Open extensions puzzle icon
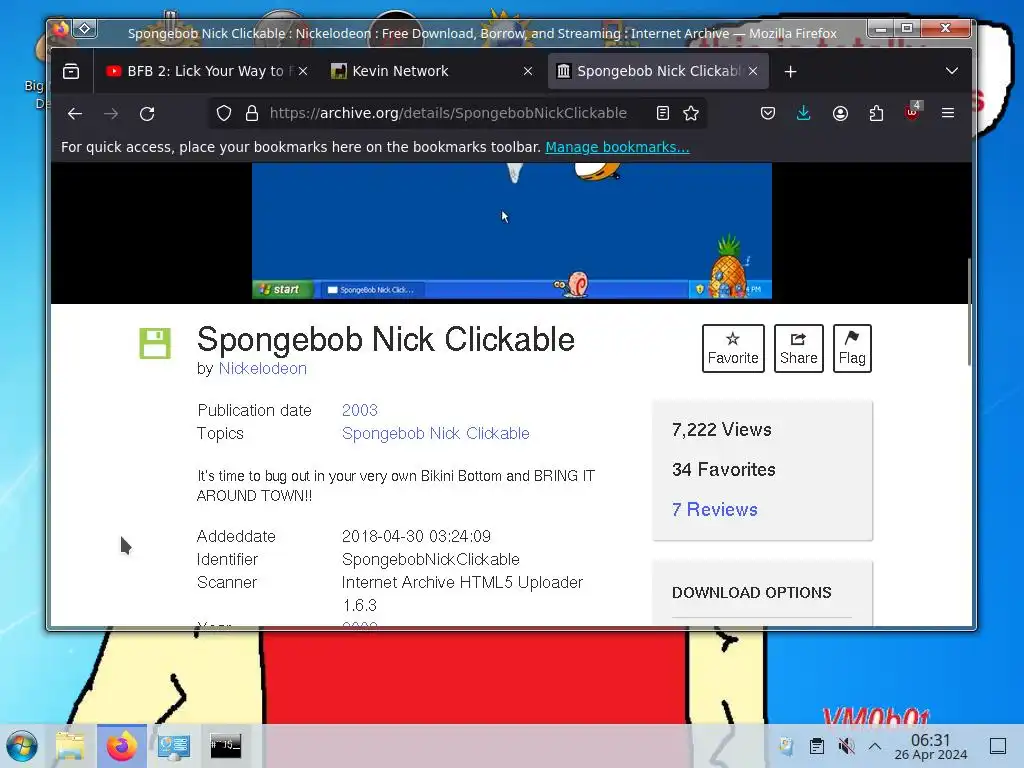1024x768 pixels. tap(876, 114)
